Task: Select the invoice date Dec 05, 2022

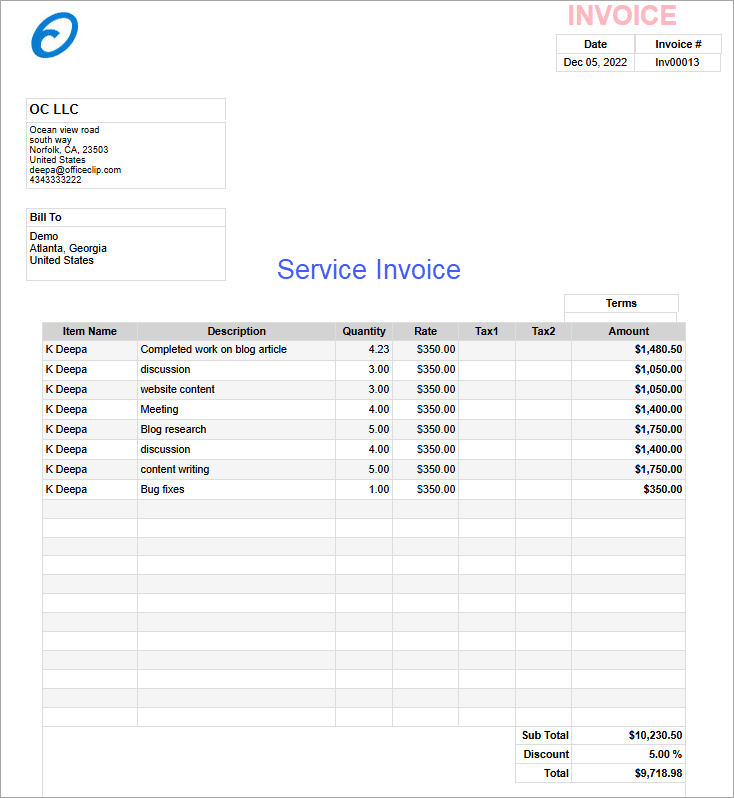Action: [x=595, y=62]
